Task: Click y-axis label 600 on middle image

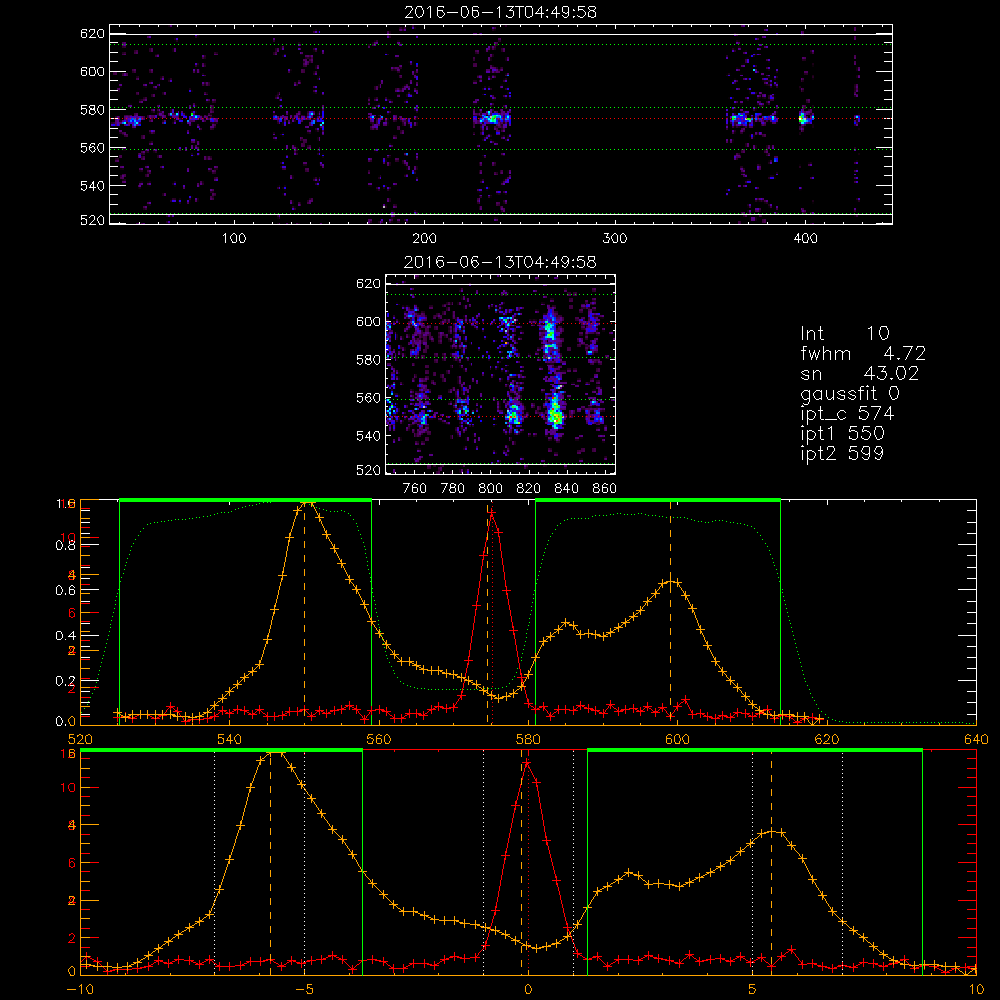Action: tap(368, 321)
